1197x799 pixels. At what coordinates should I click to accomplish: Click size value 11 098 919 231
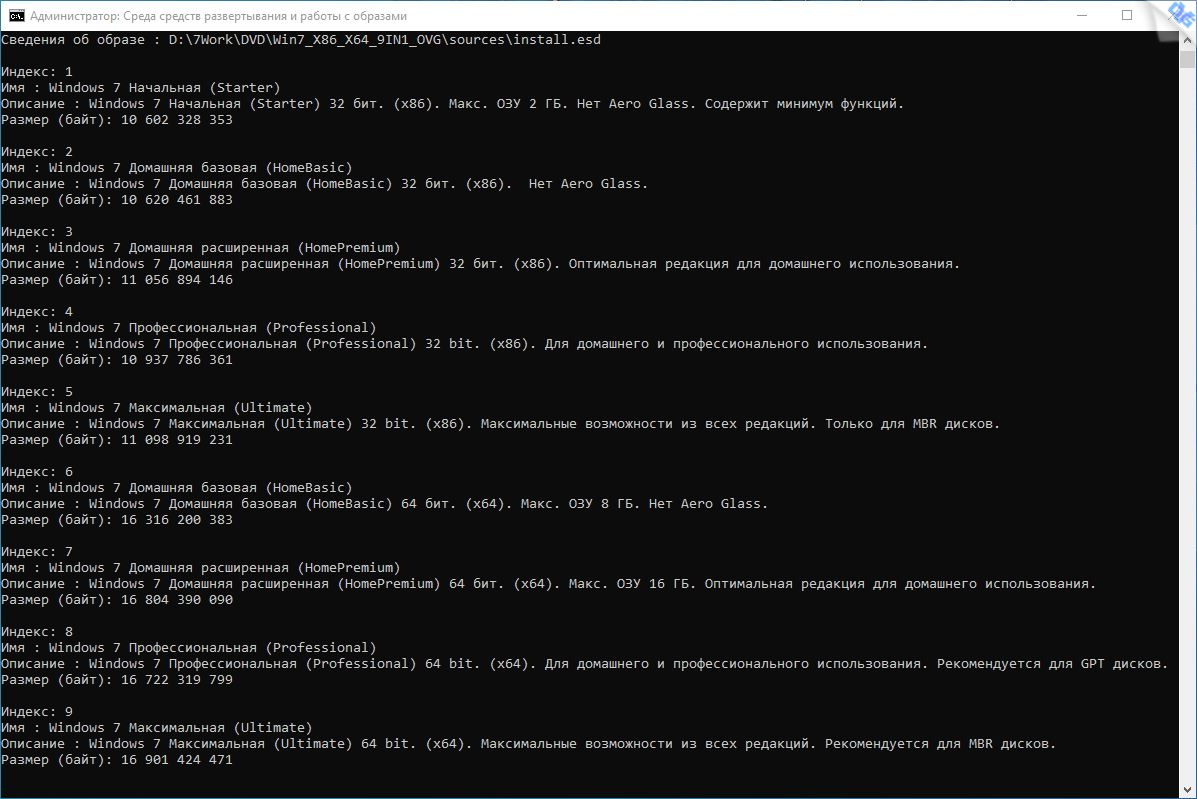click(176, 440)
